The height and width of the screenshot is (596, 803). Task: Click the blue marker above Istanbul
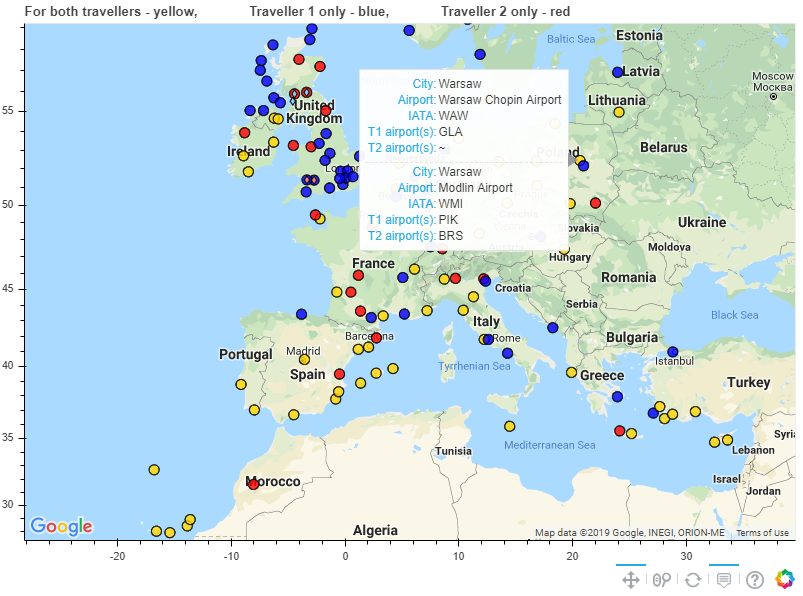pos(672,352)
